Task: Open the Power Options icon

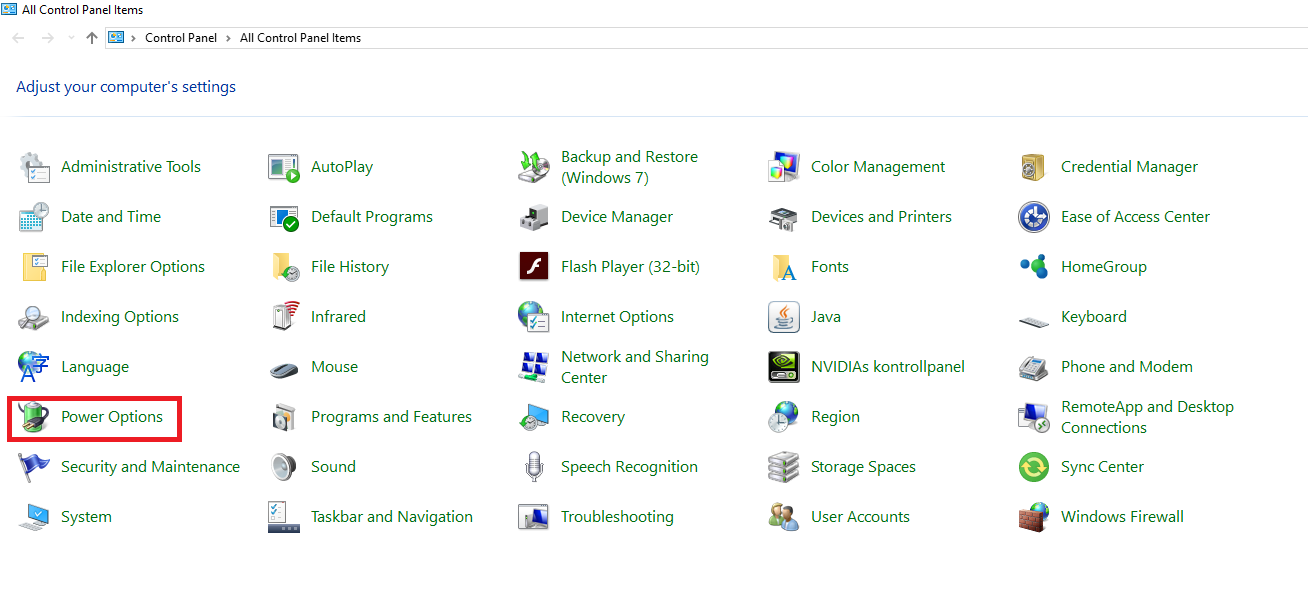Action: pyautogui.click(x=34, y=417)
